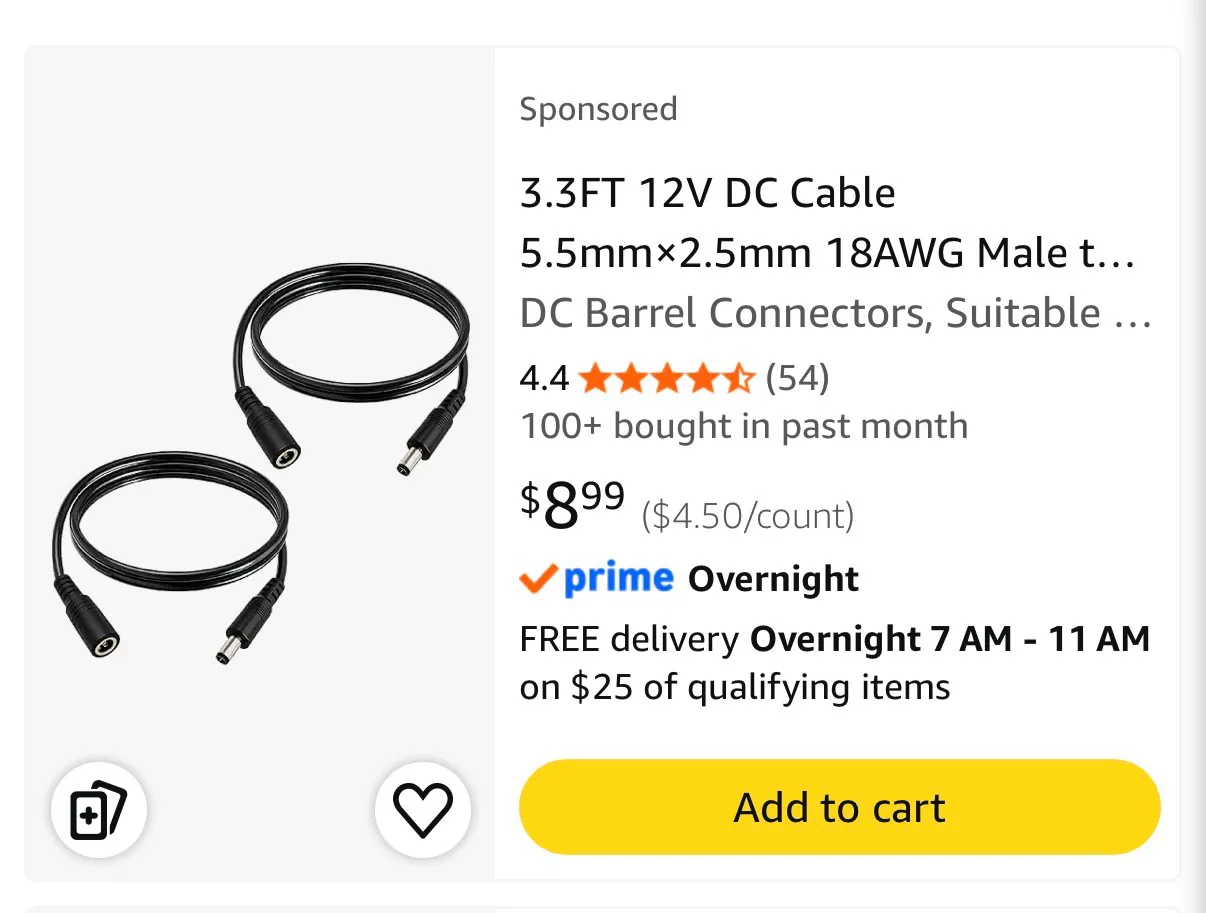Click the 5.5mm×2.5mm 18AWG title line
This screenshot has width=1206, height=913.
coord(828,254)
